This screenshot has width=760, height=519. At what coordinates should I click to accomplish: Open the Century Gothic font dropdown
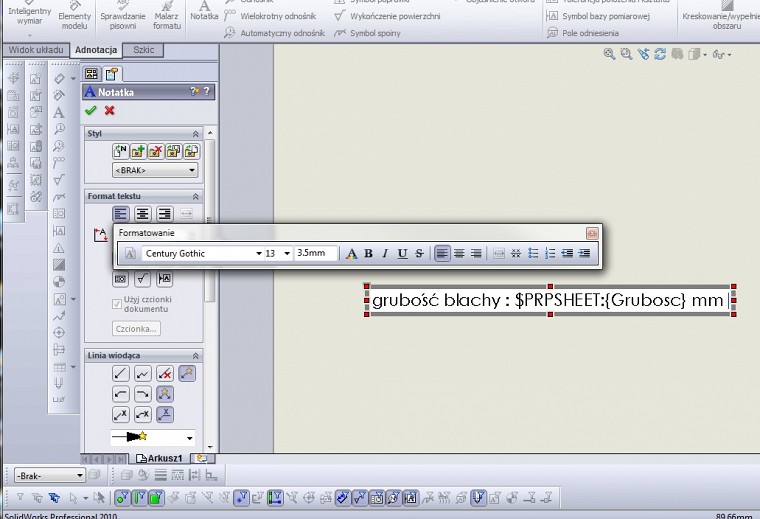click(x=259, y=254)
